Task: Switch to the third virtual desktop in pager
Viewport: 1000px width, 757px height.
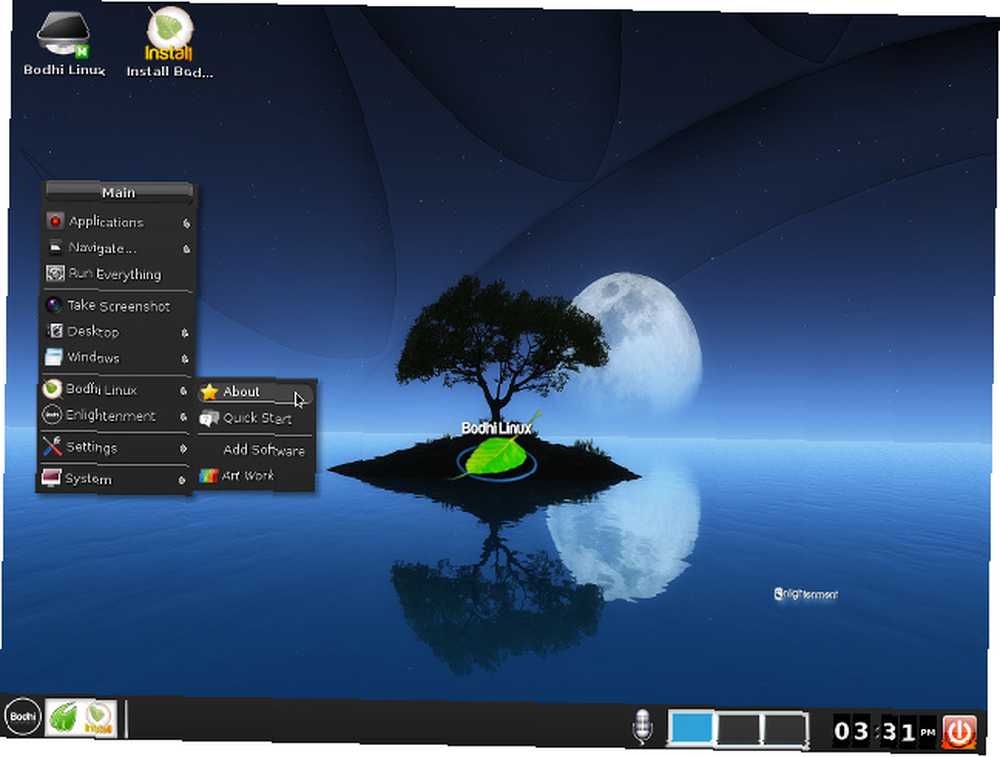Action: click(784, 729)
